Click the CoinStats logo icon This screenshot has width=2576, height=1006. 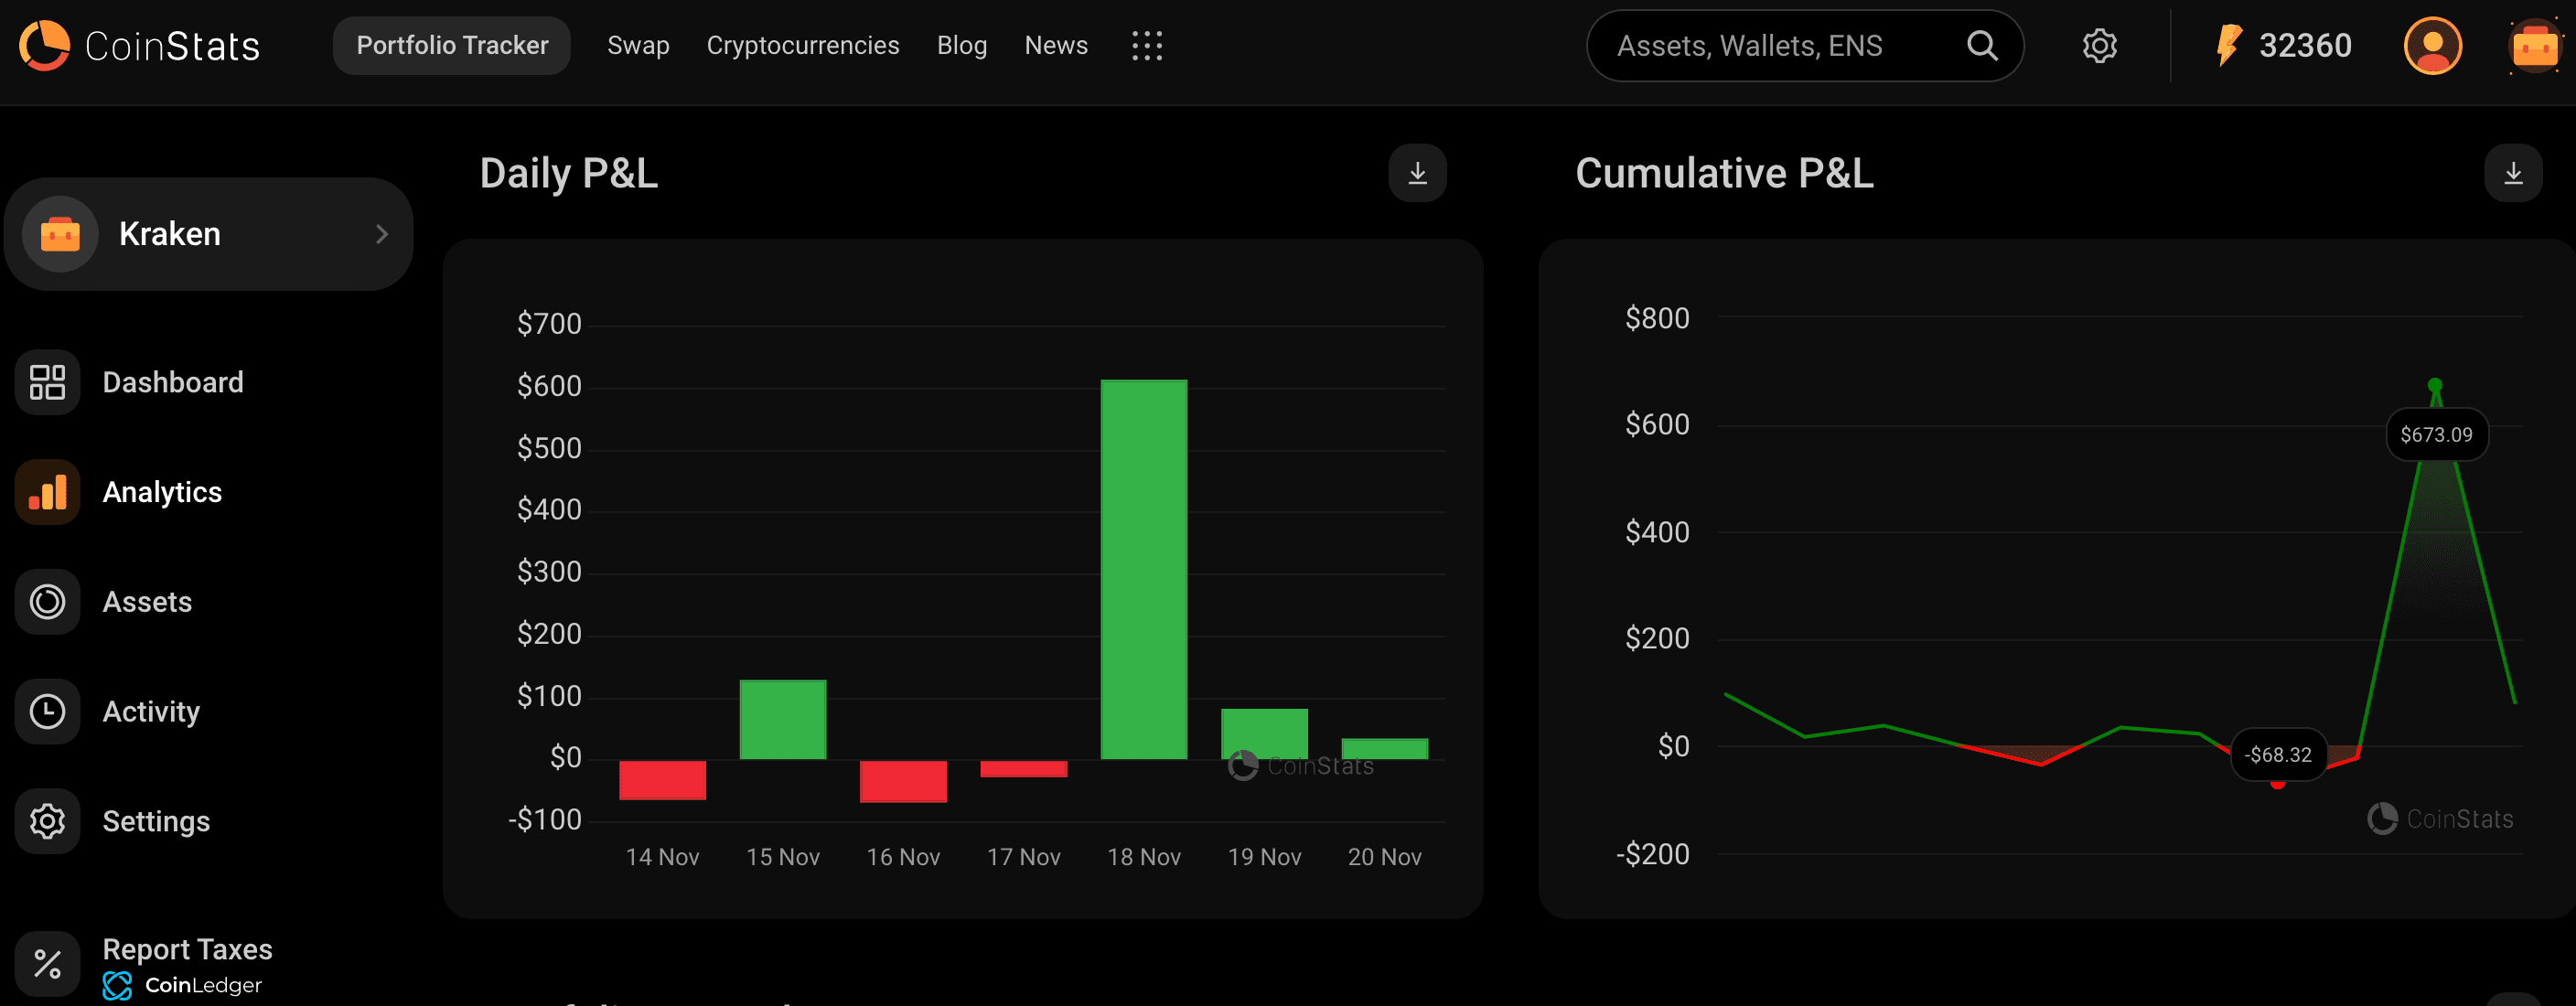(44, 45)
